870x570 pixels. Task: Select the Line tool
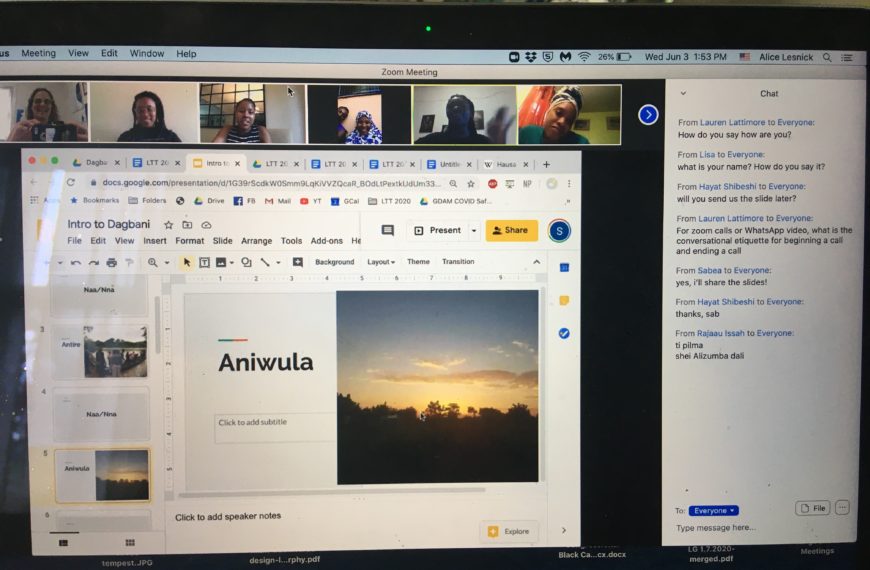coord(265,263)
